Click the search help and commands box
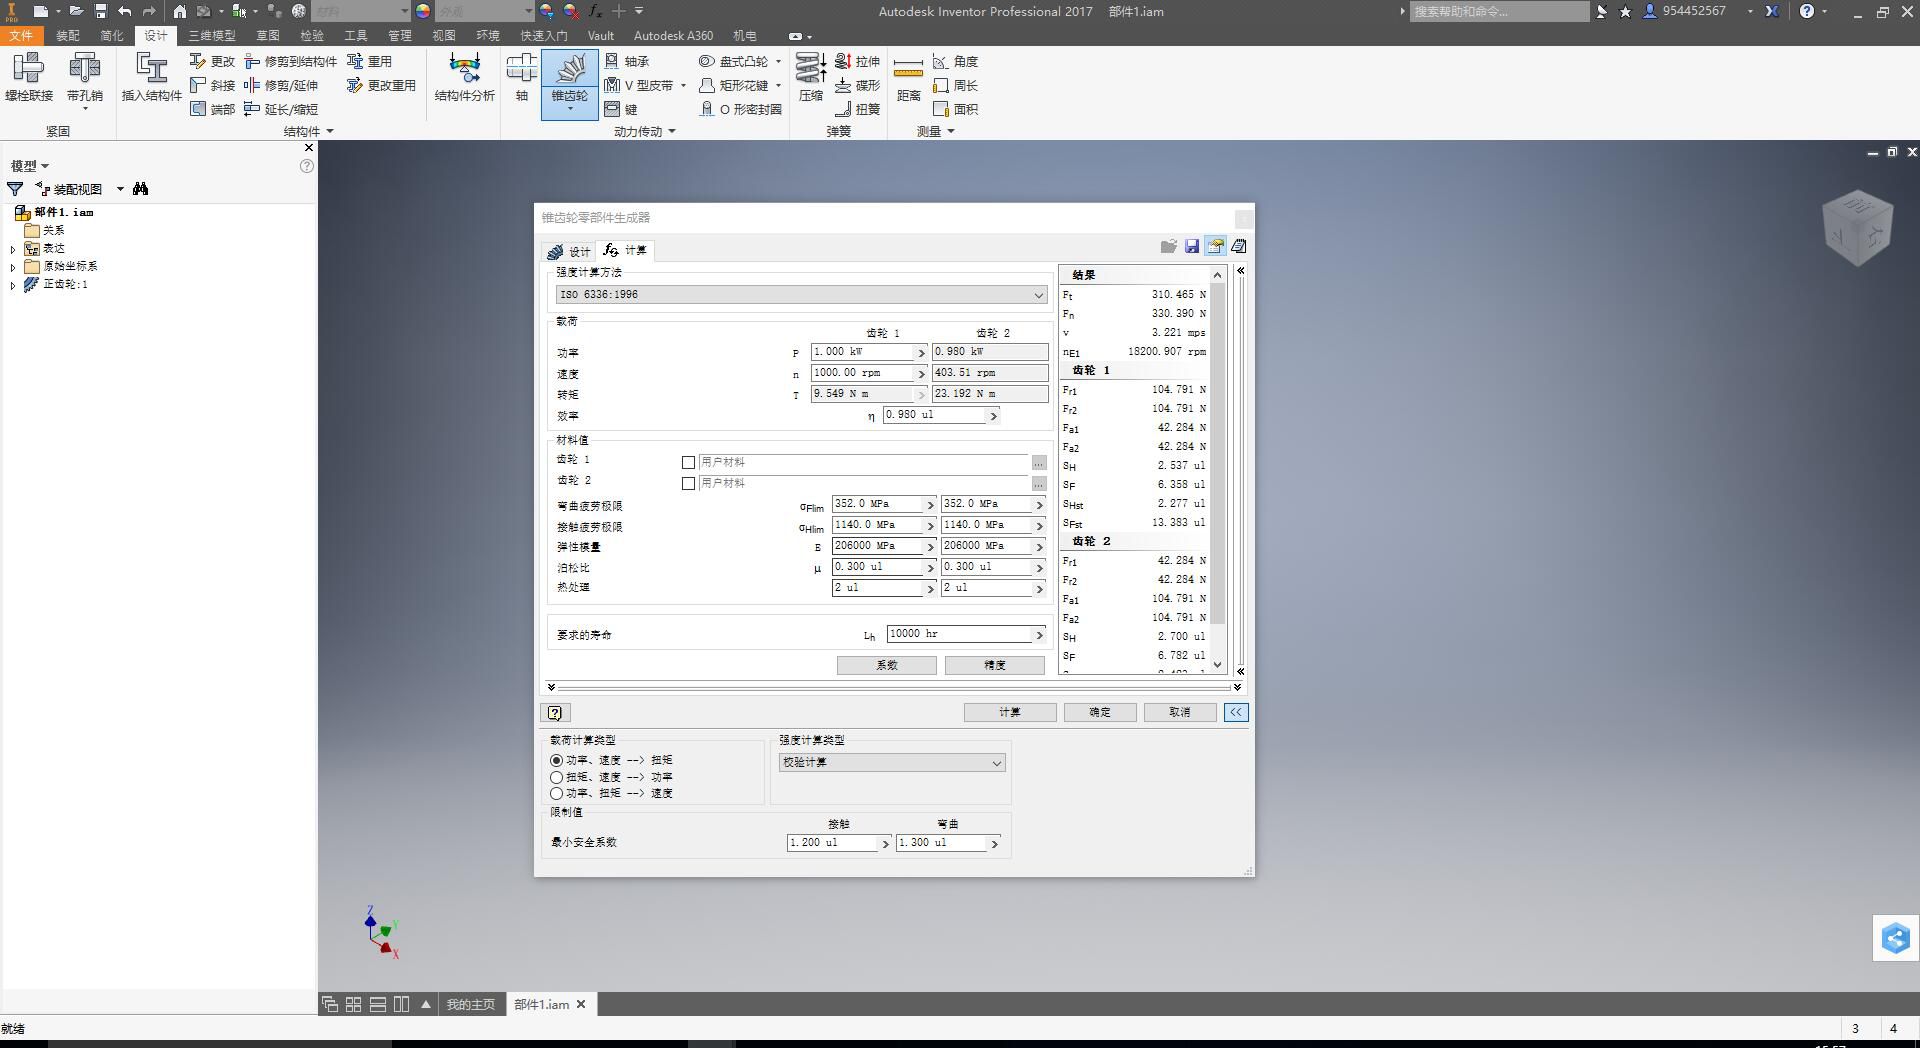 tap(1499, 11)
